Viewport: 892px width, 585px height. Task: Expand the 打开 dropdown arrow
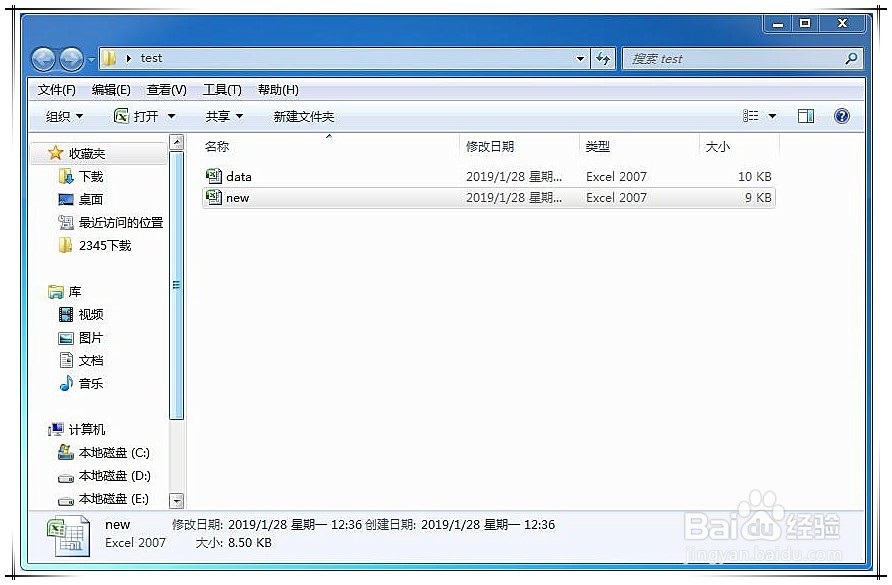point(173,116)
